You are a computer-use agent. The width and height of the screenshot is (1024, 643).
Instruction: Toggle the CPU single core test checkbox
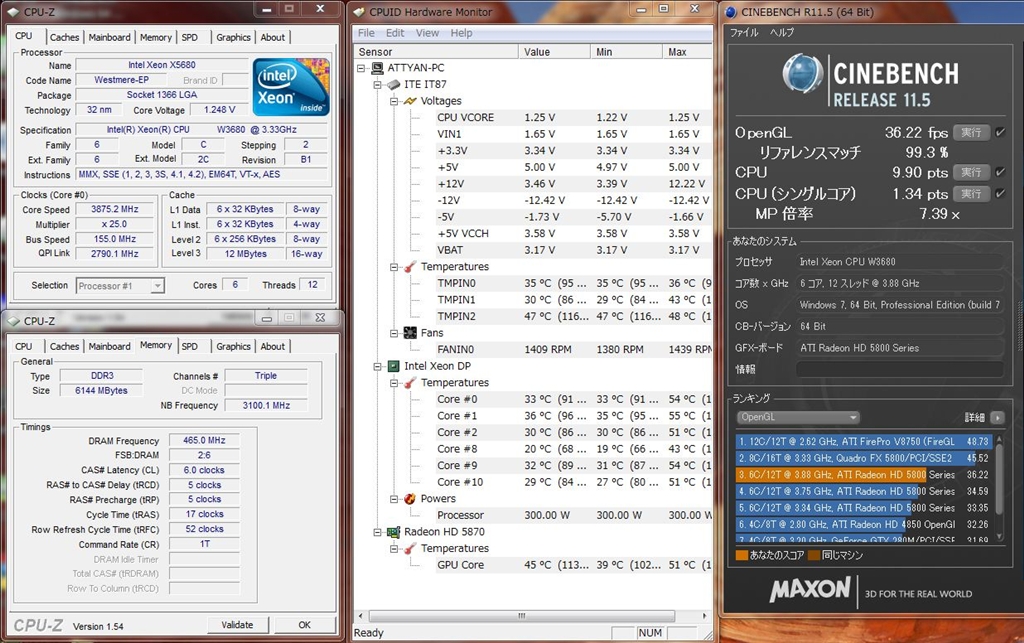pyautogui.click(x=1000, y=194)
